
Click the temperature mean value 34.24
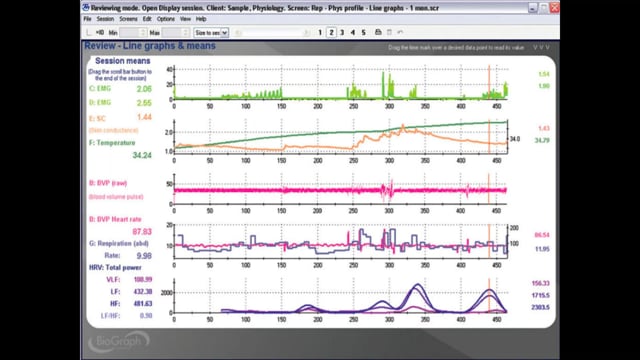pyautogui.click(x=142, y=156)
